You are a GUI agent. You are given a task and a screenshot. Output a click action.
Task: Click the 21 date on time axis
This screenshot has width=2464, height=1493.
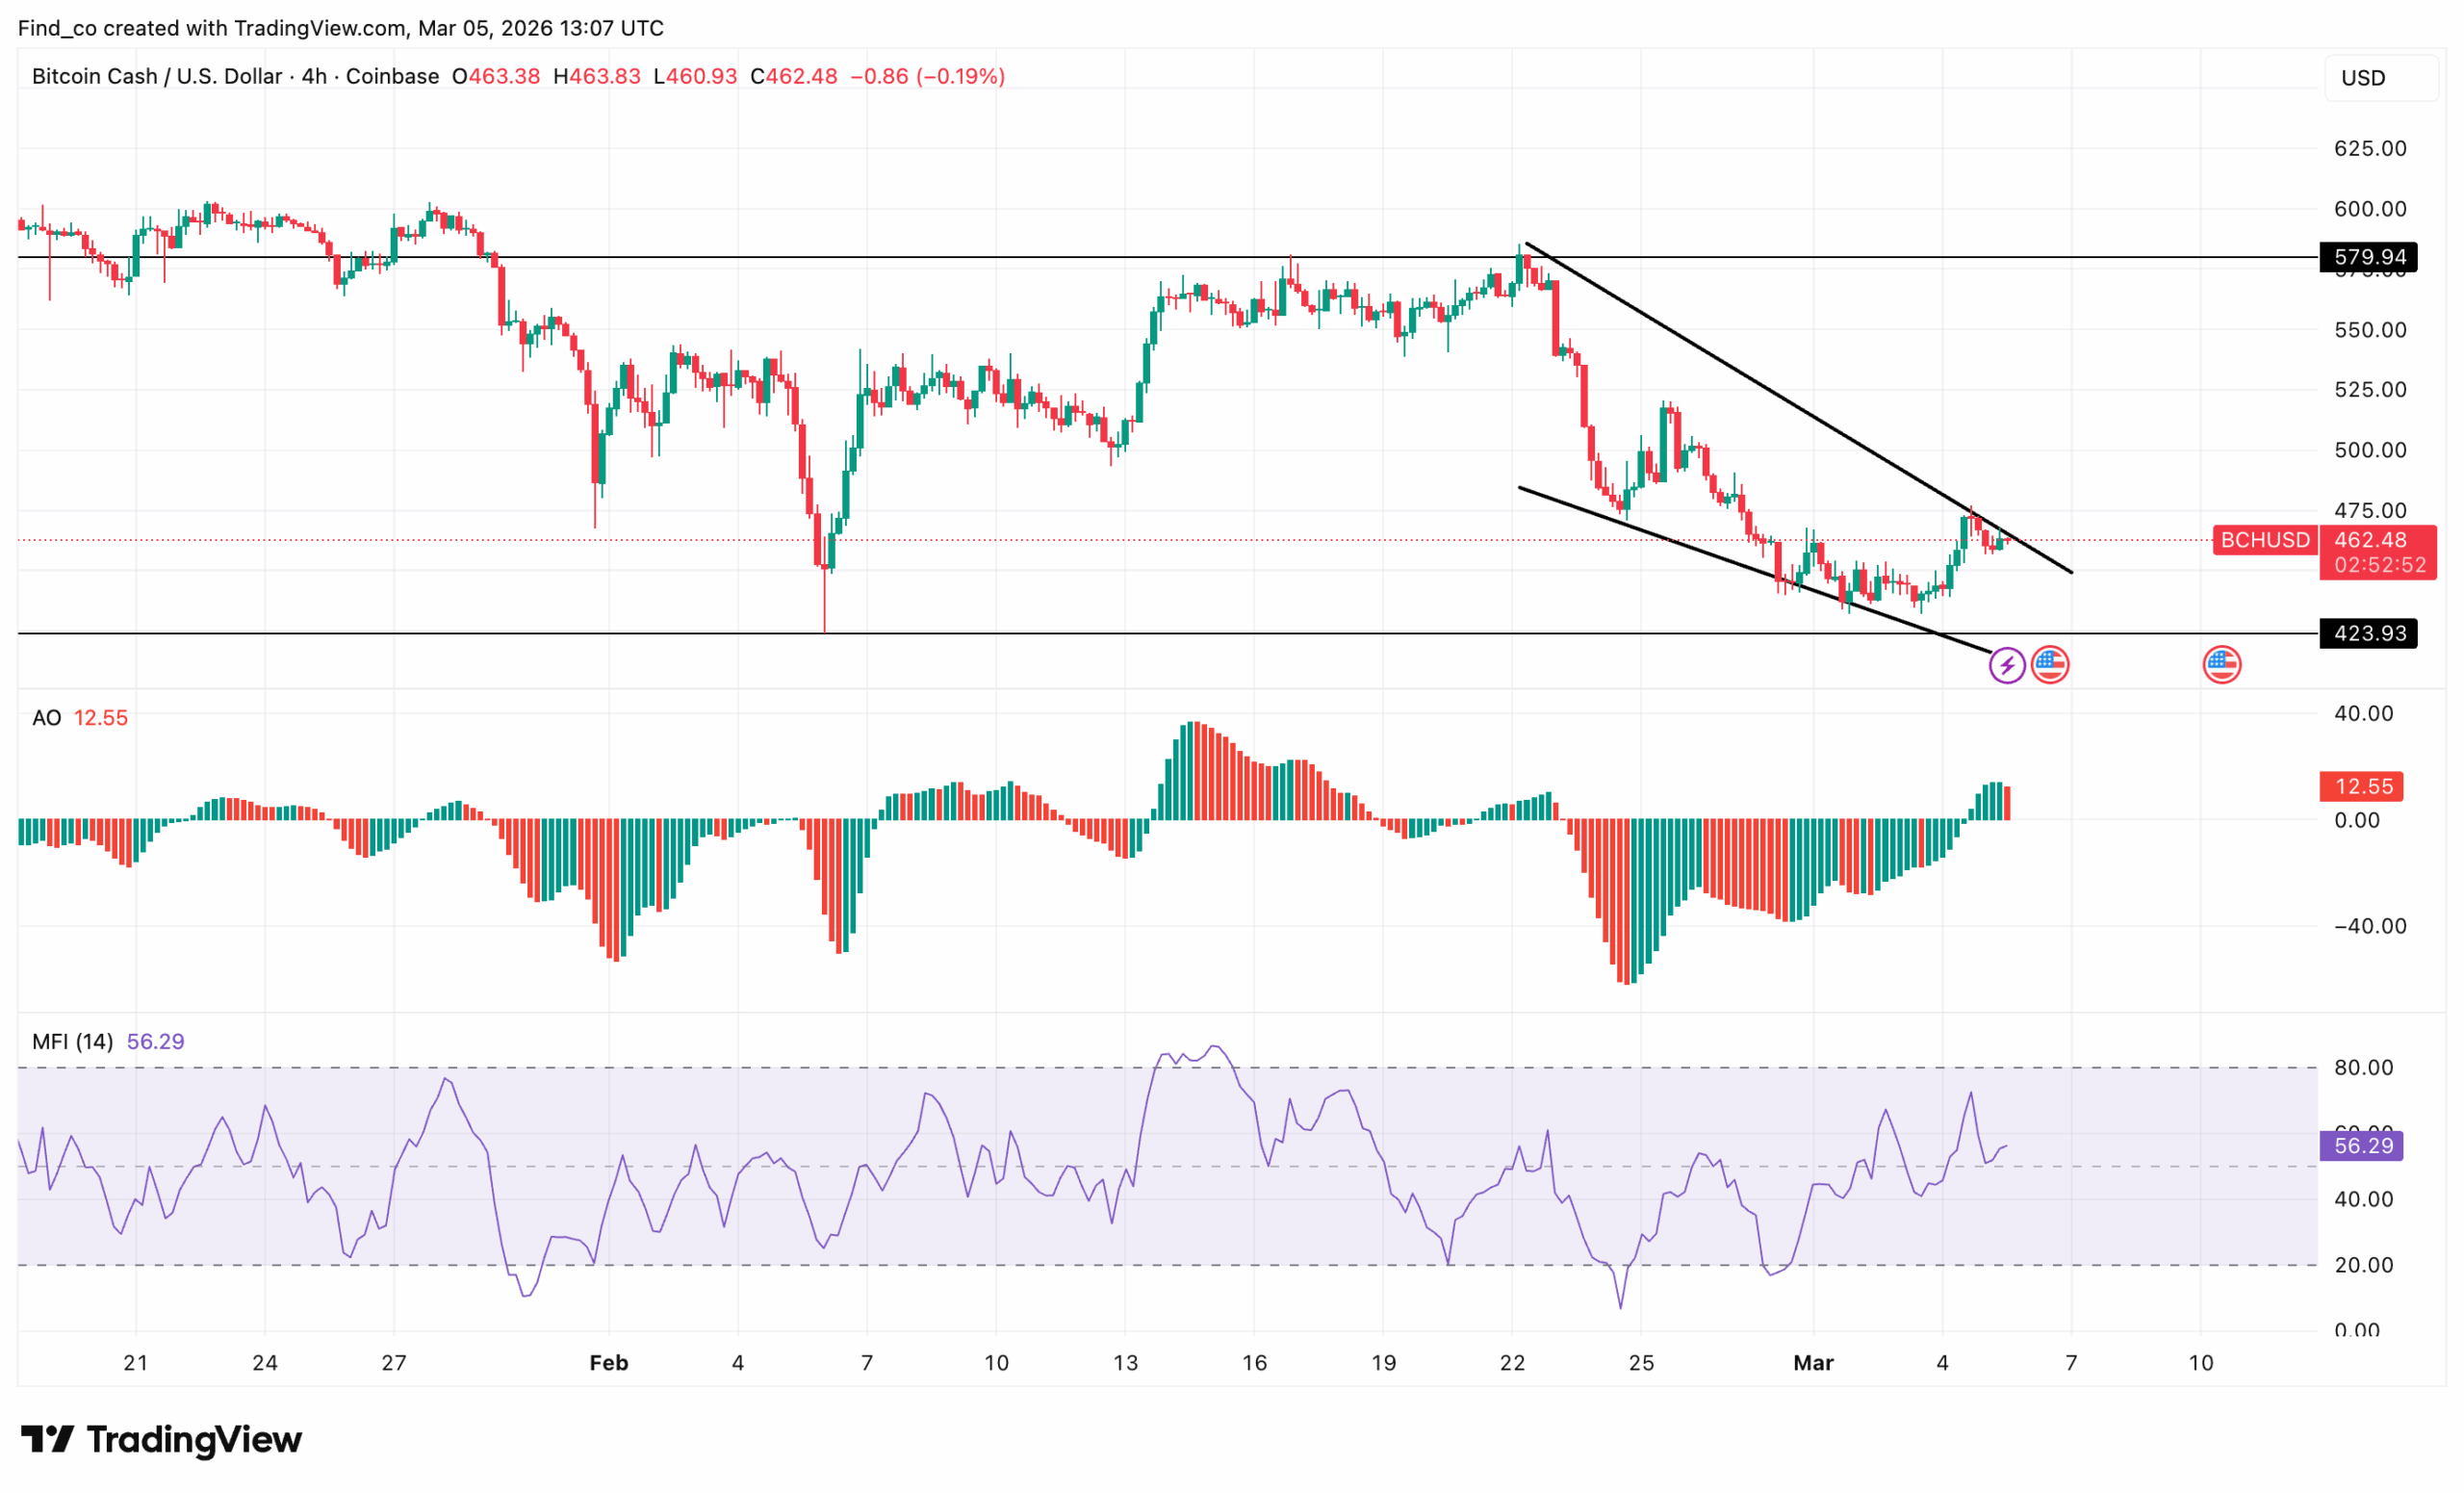[x=136, y=1363]
